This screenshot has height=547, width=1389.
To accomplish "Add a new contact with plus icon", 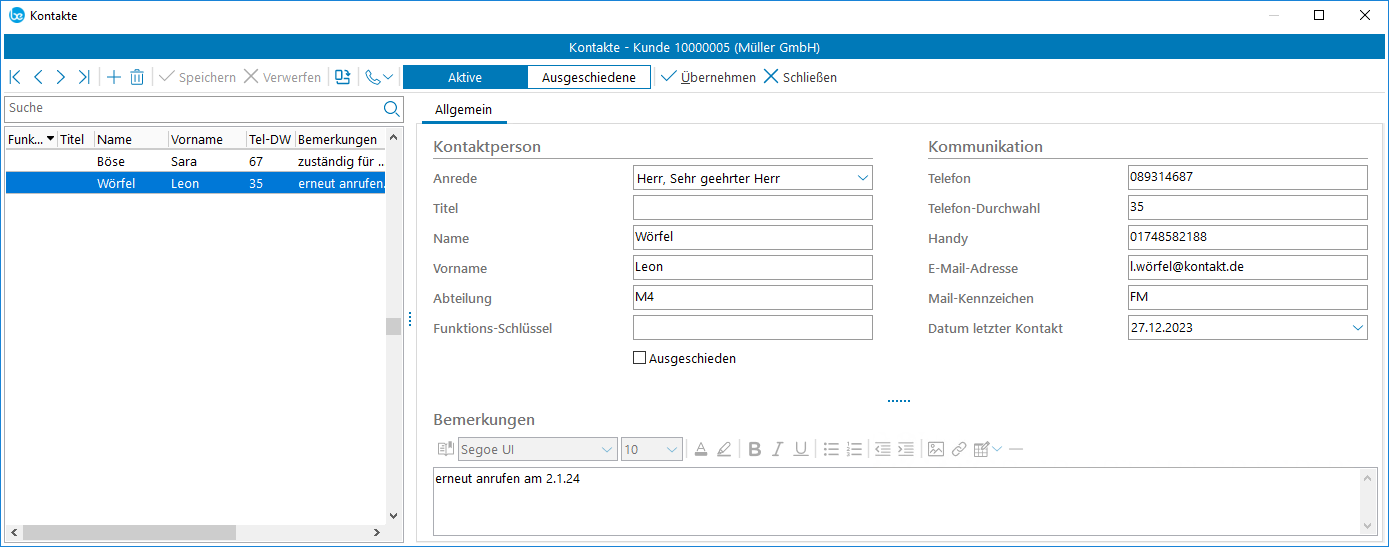I will pyautogui.click(x=113, y=77).
